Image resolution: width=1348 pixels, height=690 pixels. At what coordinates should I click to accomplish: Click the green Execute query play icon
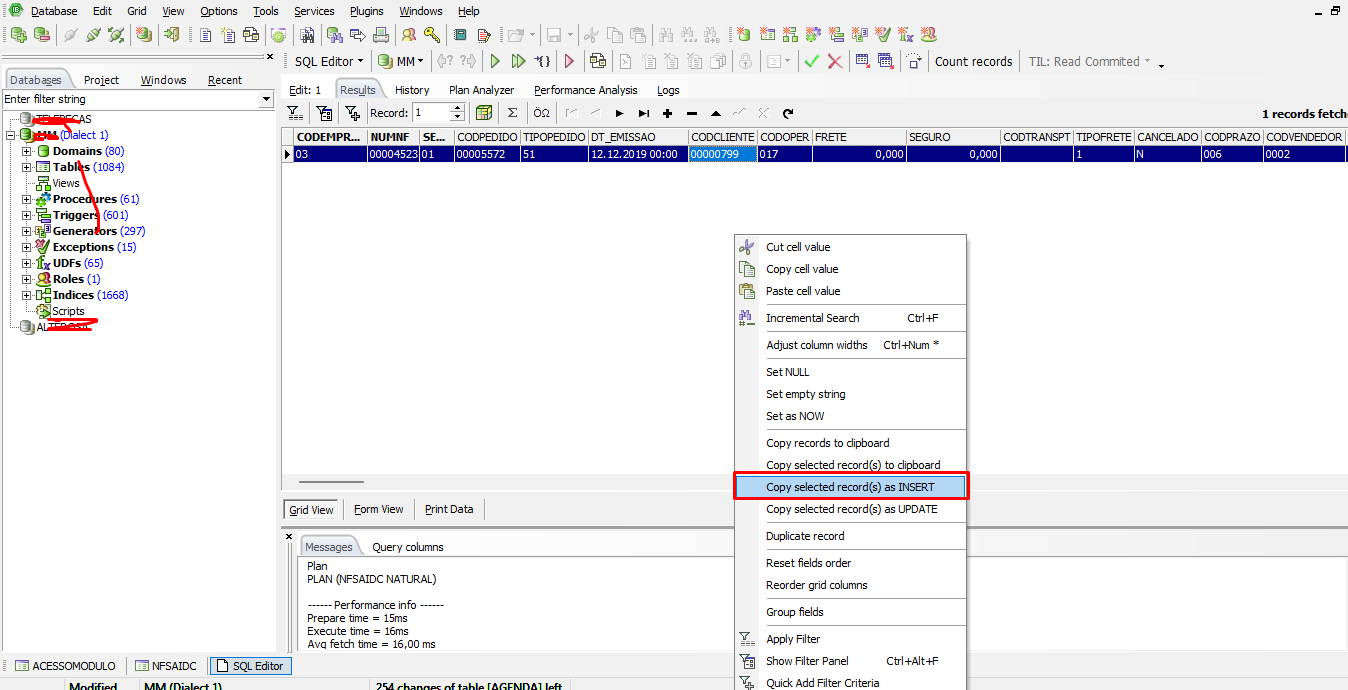(495, 61)
